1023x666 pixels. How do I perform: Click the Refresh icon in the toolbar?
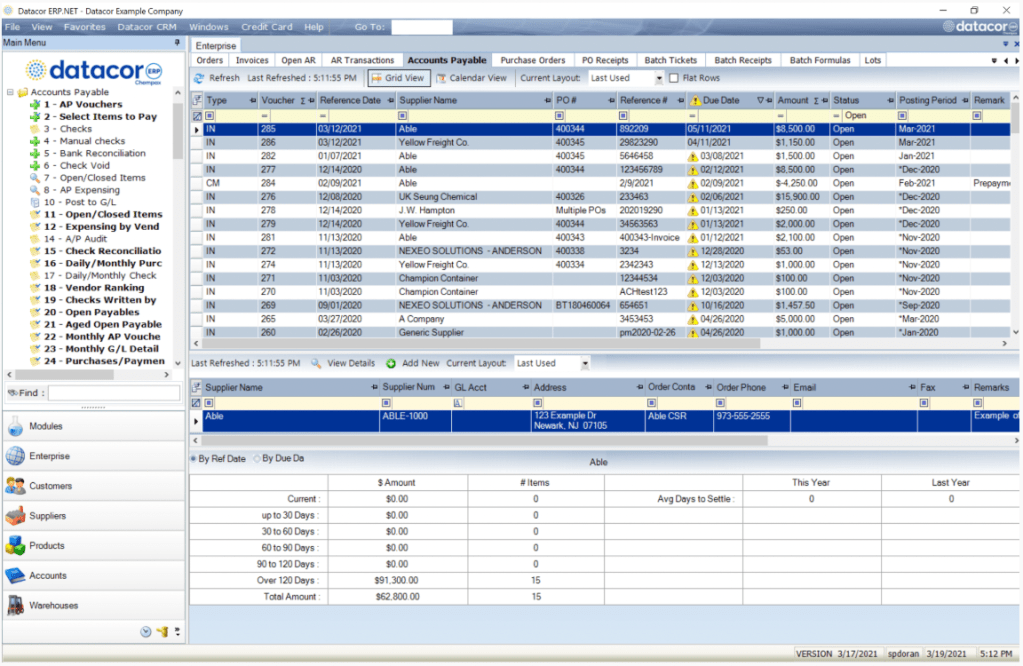click(199, 78)
